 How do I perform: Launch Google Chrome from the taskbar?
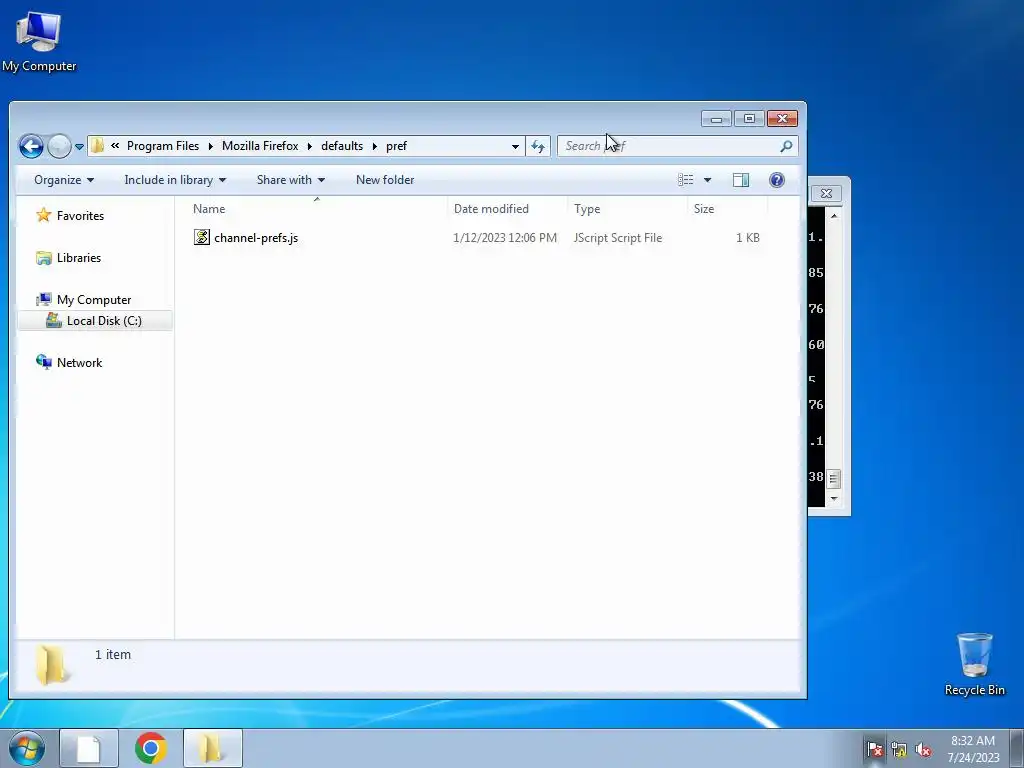pos(151,748)
